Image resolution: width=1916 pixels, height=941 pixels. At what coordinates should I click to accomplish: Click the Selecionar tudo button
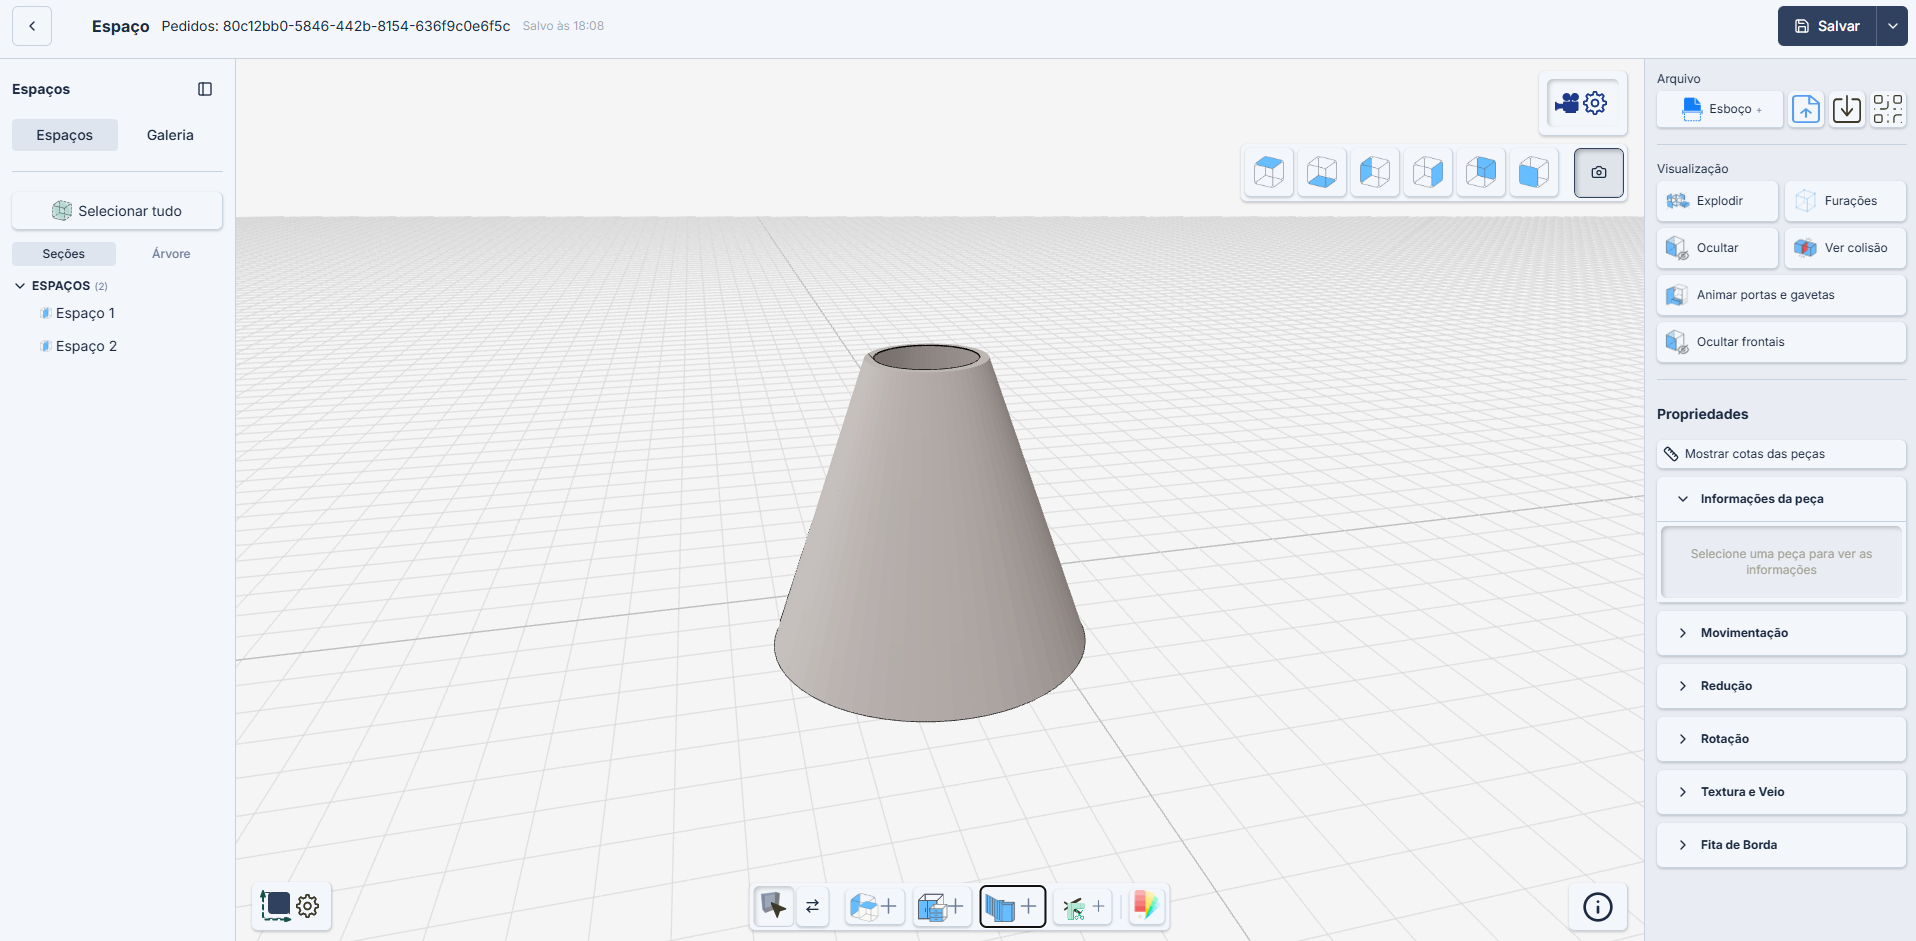pos(117,211)
